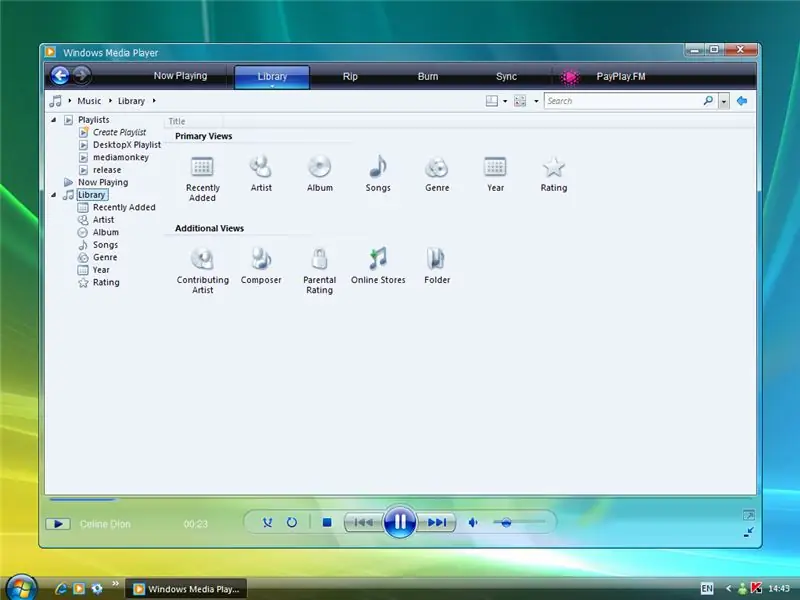The image size is (800, 600).
Task: Collapse the Library tree node
Action: click(x=54, y=195)
